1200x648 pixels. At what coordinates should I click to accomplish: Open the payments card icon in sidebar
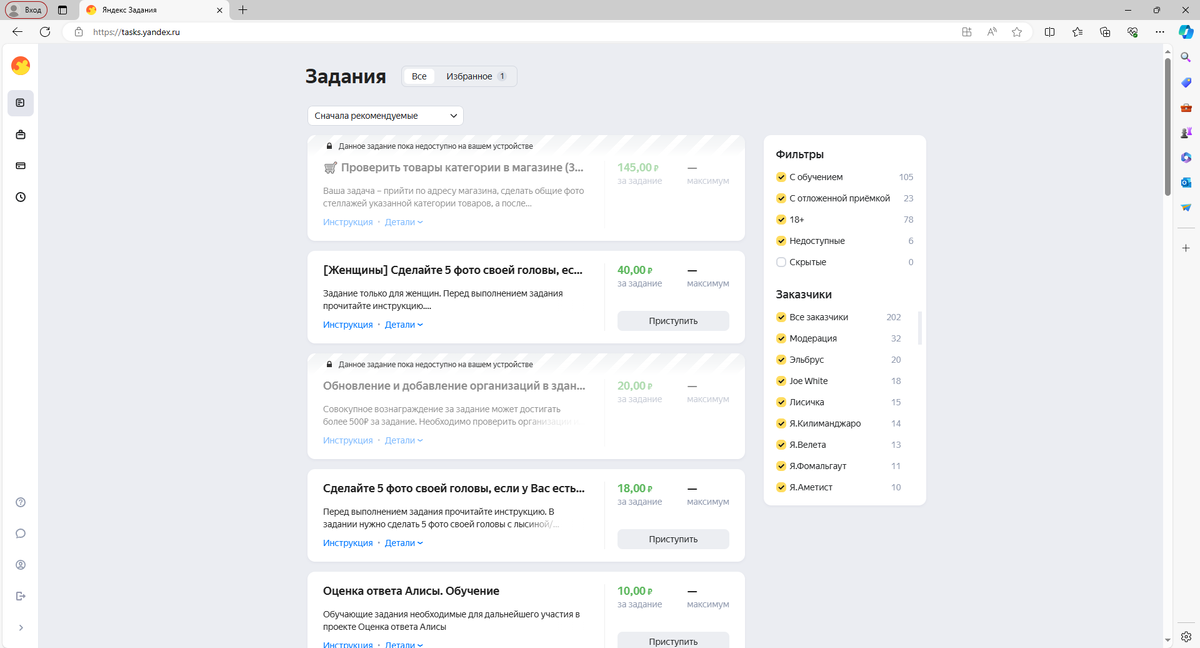(20, 165)
